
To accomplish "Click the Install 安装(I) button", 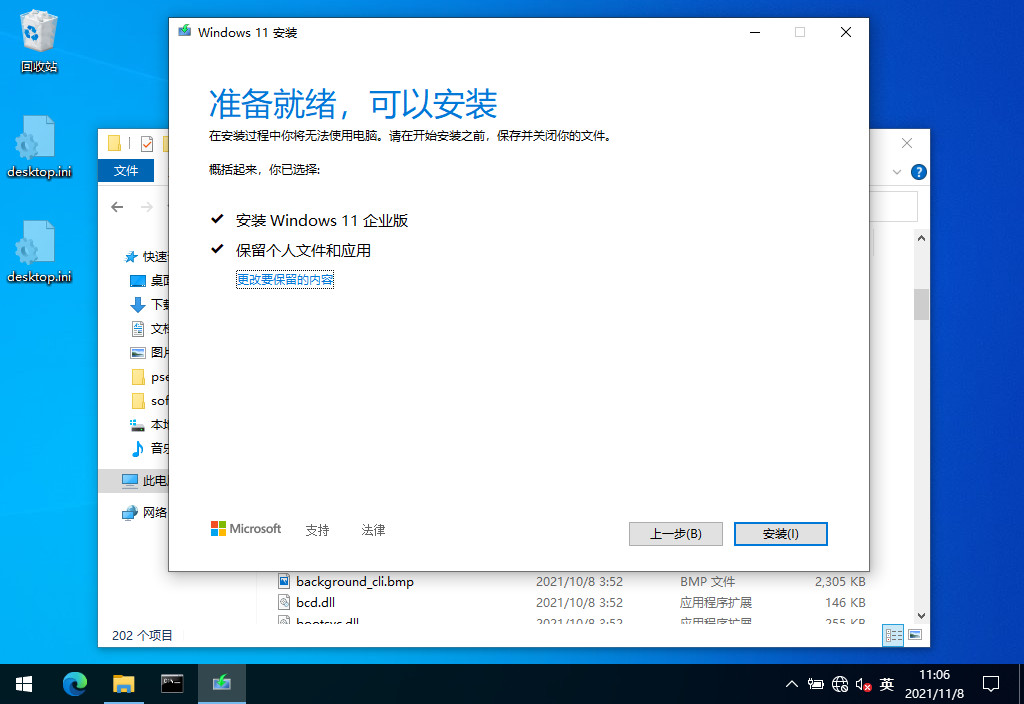I will click(780, 534).
